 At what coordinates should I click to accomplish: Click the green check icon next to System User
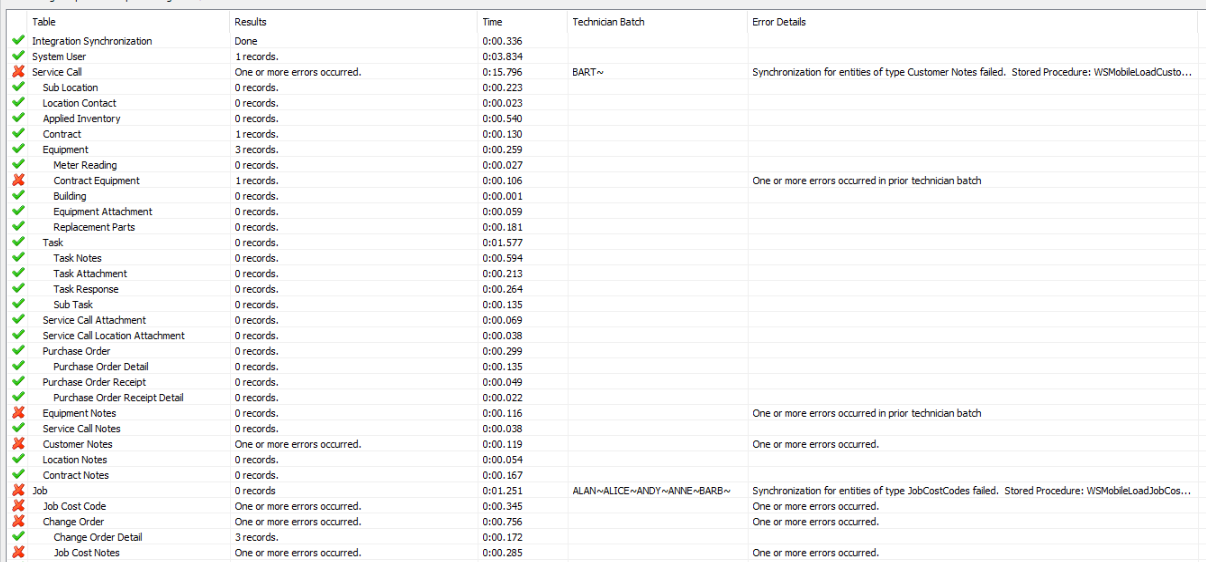tap(18, 57)
